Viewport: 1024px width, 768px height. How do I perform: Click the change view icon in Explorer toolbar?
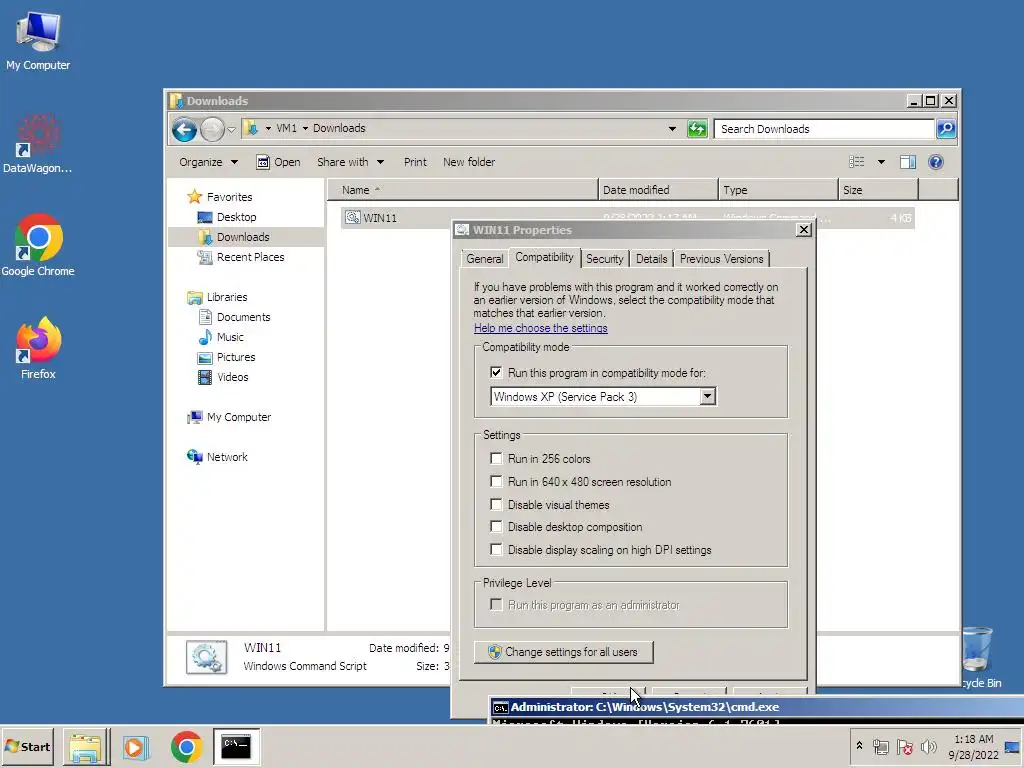pyautogui.click(x=857, y=162)
